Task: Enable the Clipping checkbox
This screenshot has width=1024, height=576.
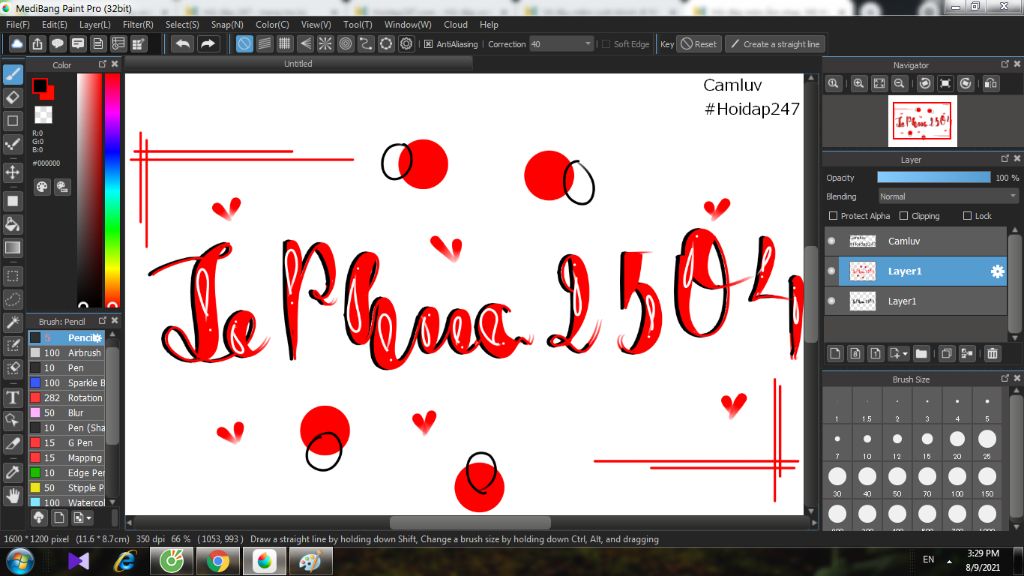Action: [x=904, y=216]
